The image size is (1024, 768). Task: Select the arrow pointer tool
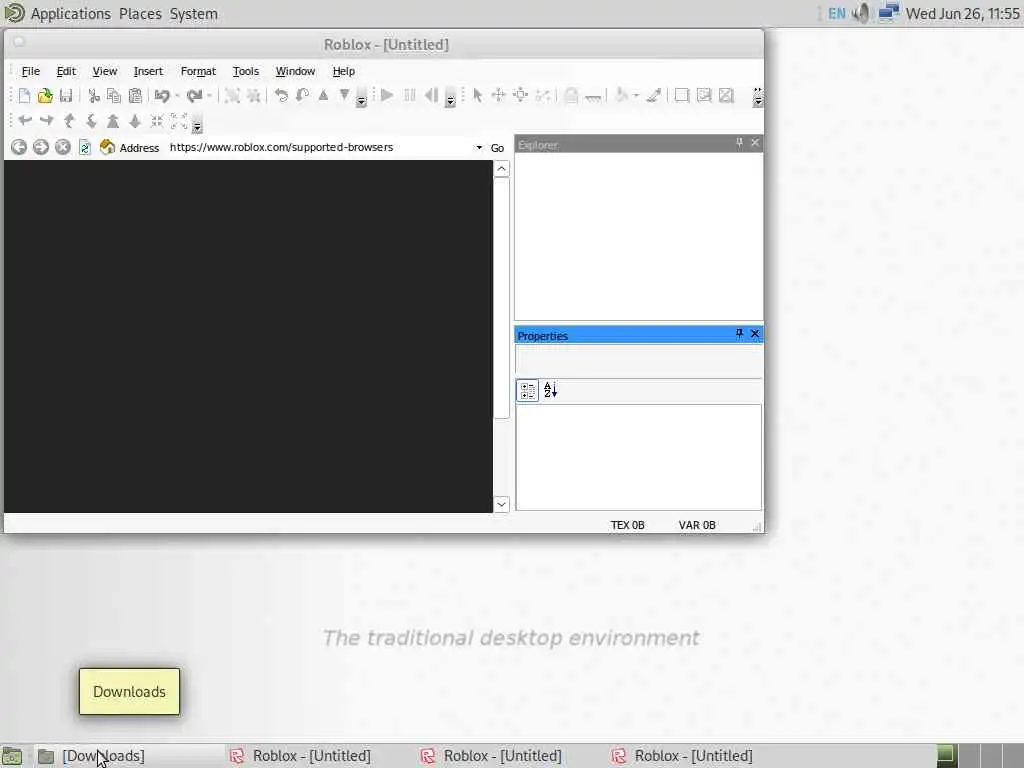coord(477,95)
